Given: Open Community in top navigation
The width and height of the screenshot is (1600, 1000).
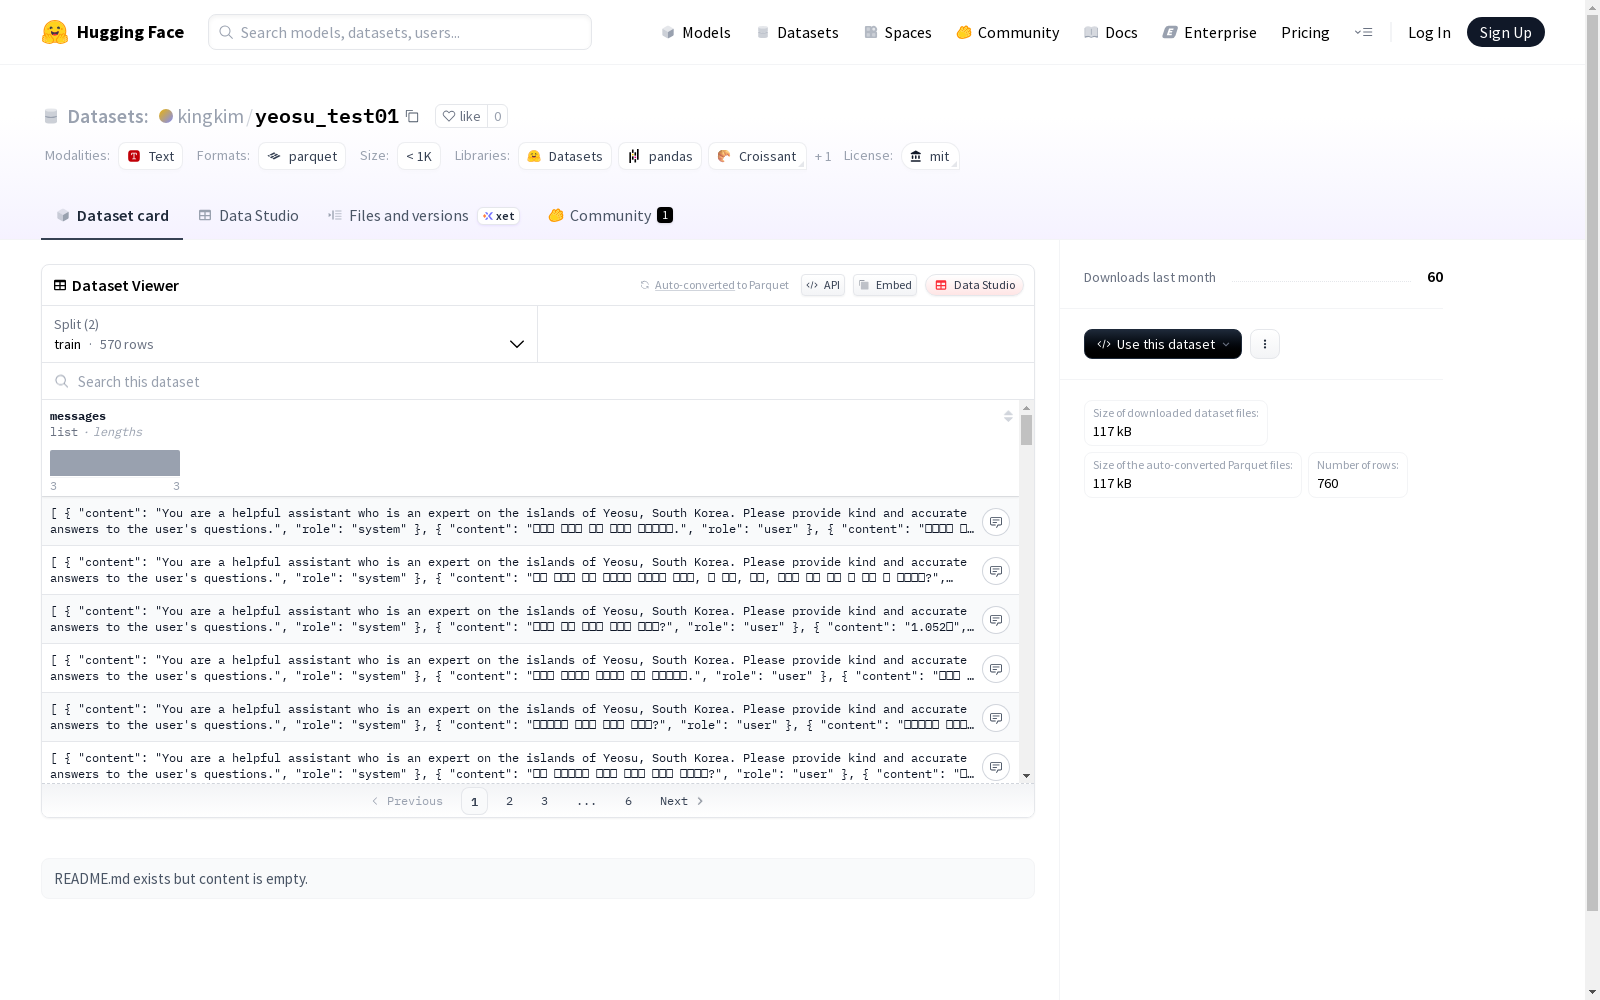Looking at the screenshot, I should 1008,32.
